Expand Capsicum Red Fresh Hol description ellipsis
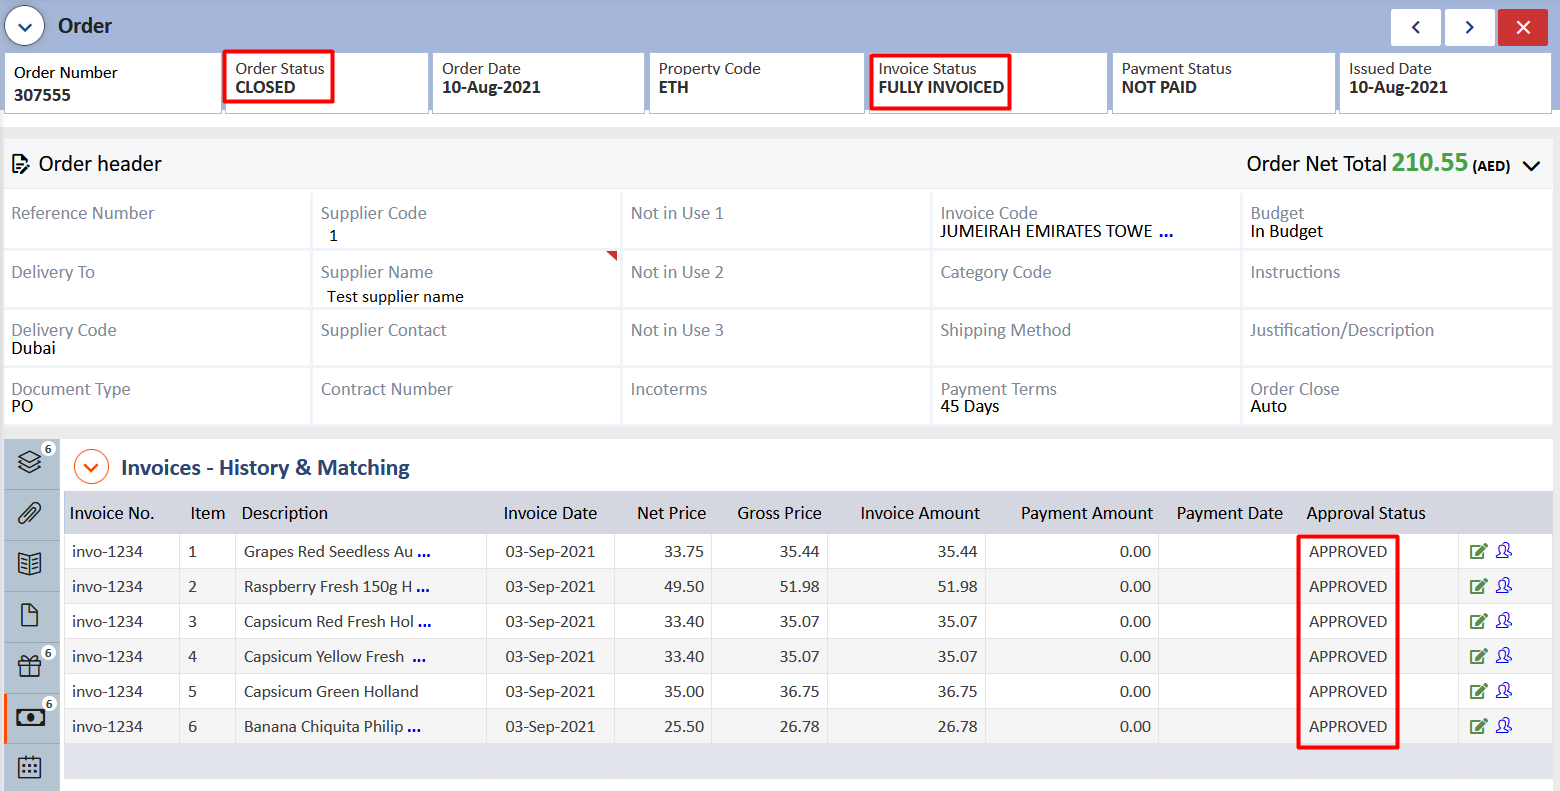 pyautogui.click(x=425, y=623)
